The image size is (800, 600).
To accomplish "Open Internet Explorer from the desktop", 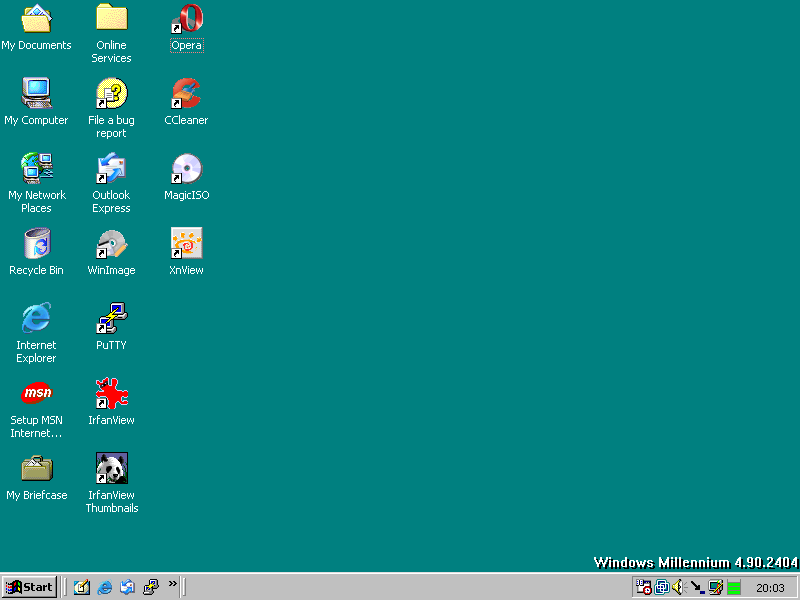I will [36, 318].
